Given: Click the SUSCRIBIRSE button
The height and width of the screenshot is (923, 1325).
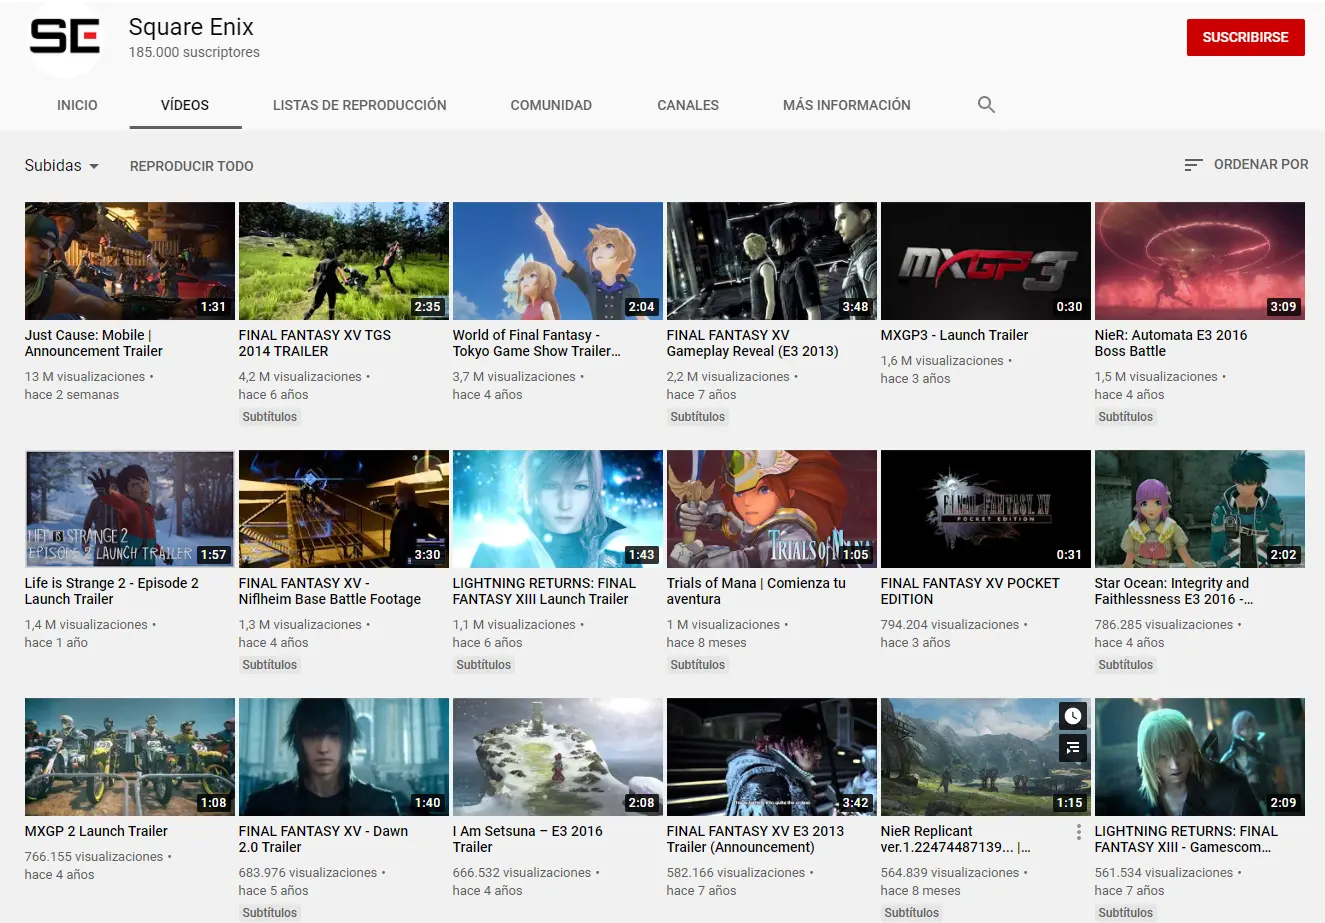Looking at the screenshot, I should click(1245, 37).
